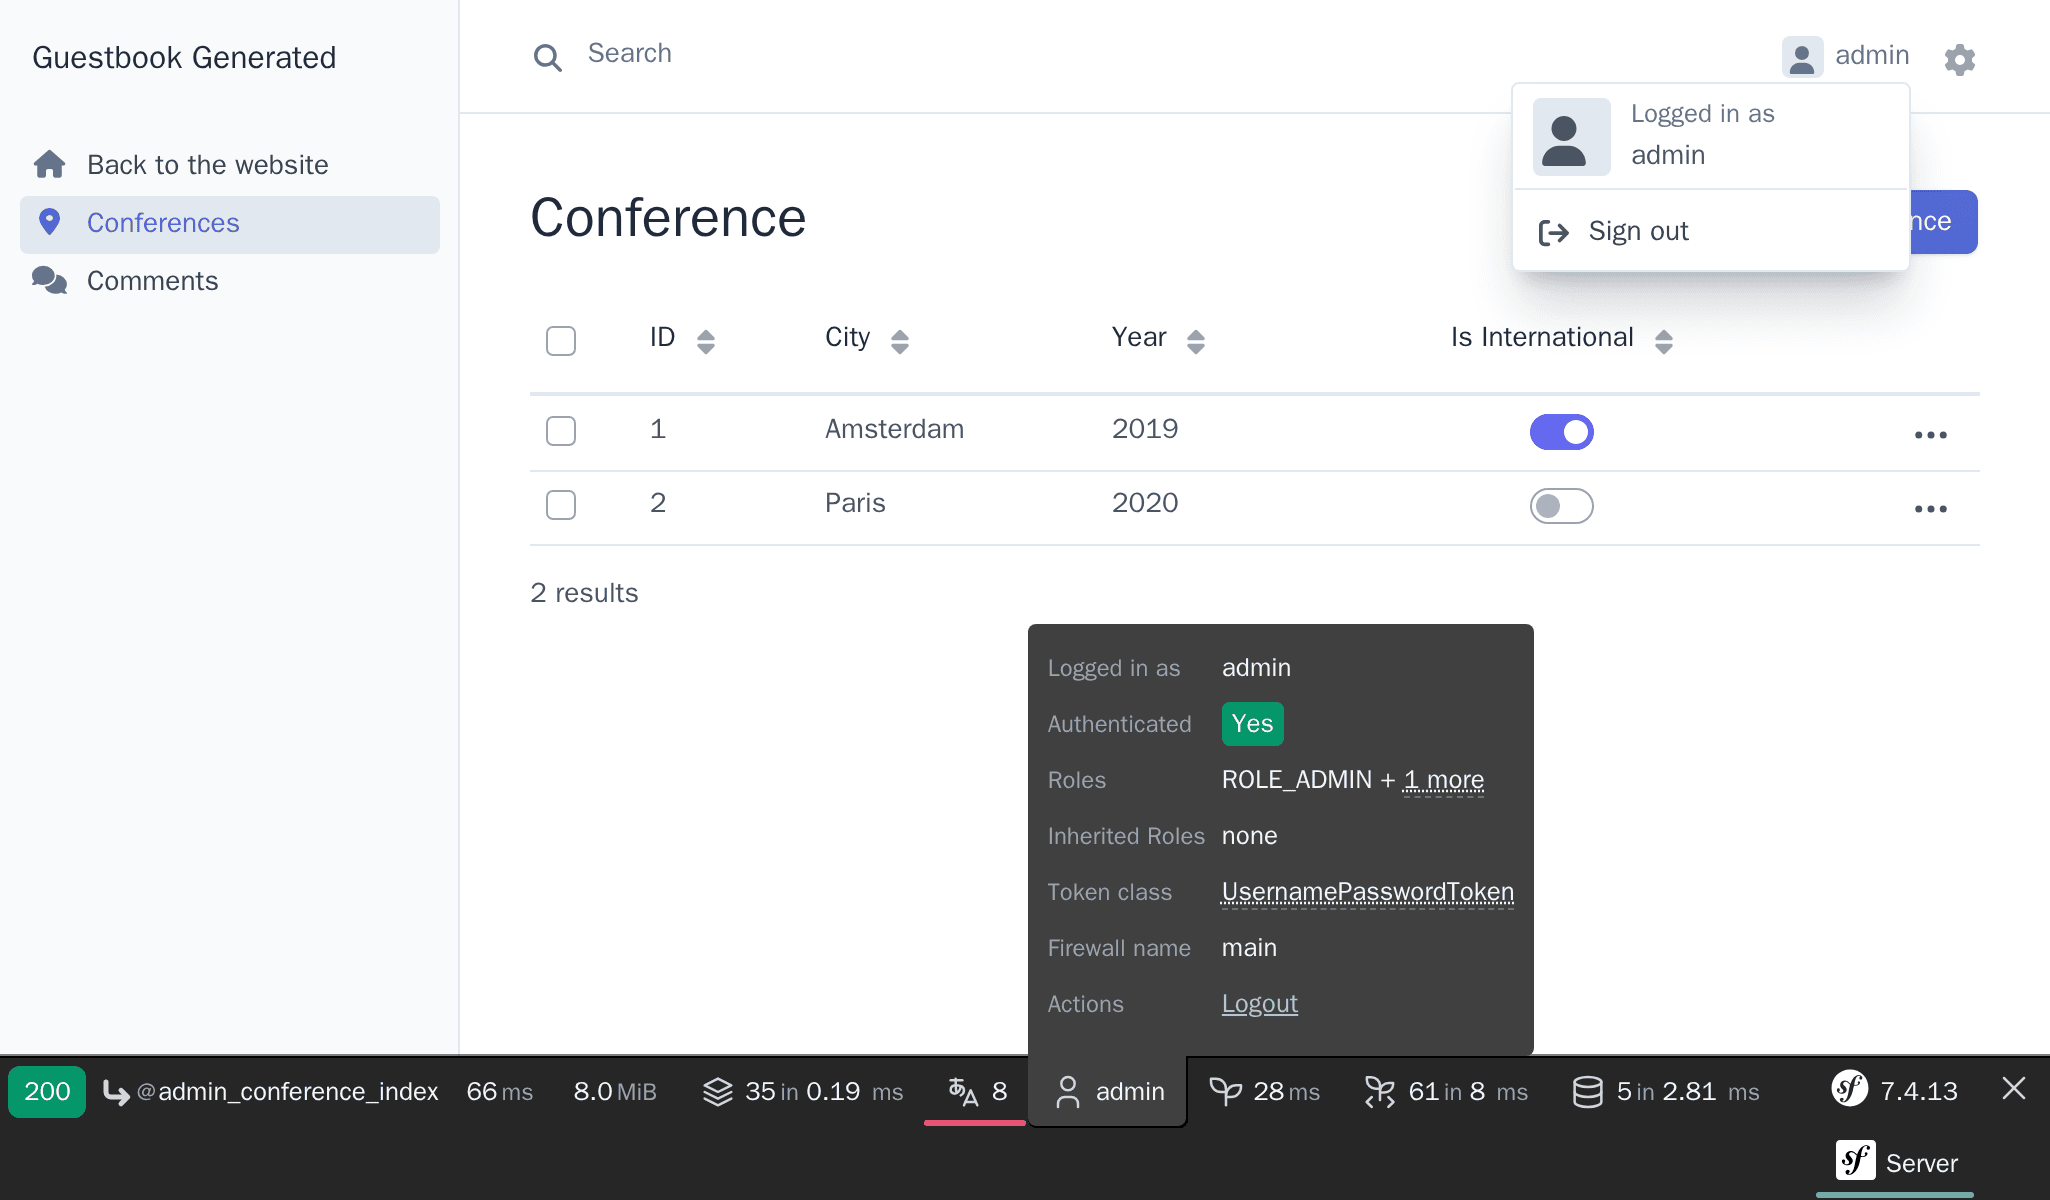Click the 2020 year cell
The width and height of the screenshot is (2050, 1200).
tap(1145, 503)
